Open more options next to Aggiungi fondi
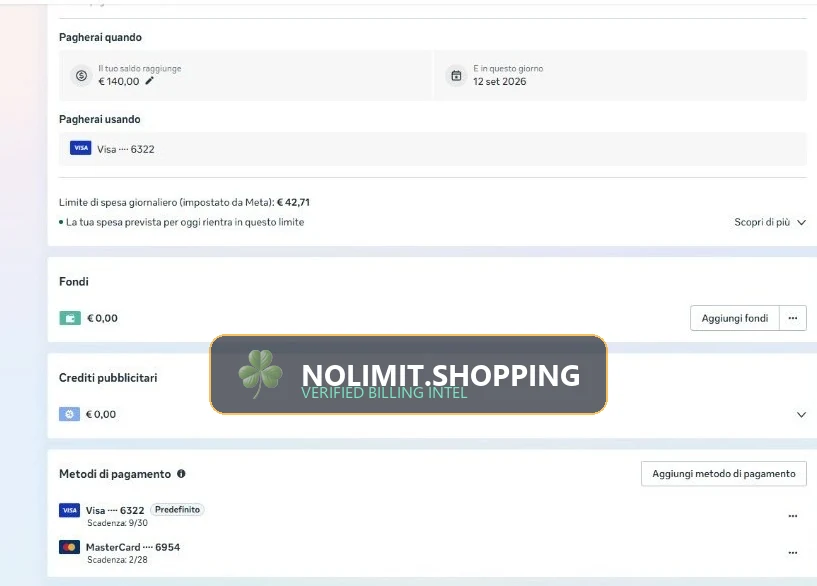 (x=793, y=318)
